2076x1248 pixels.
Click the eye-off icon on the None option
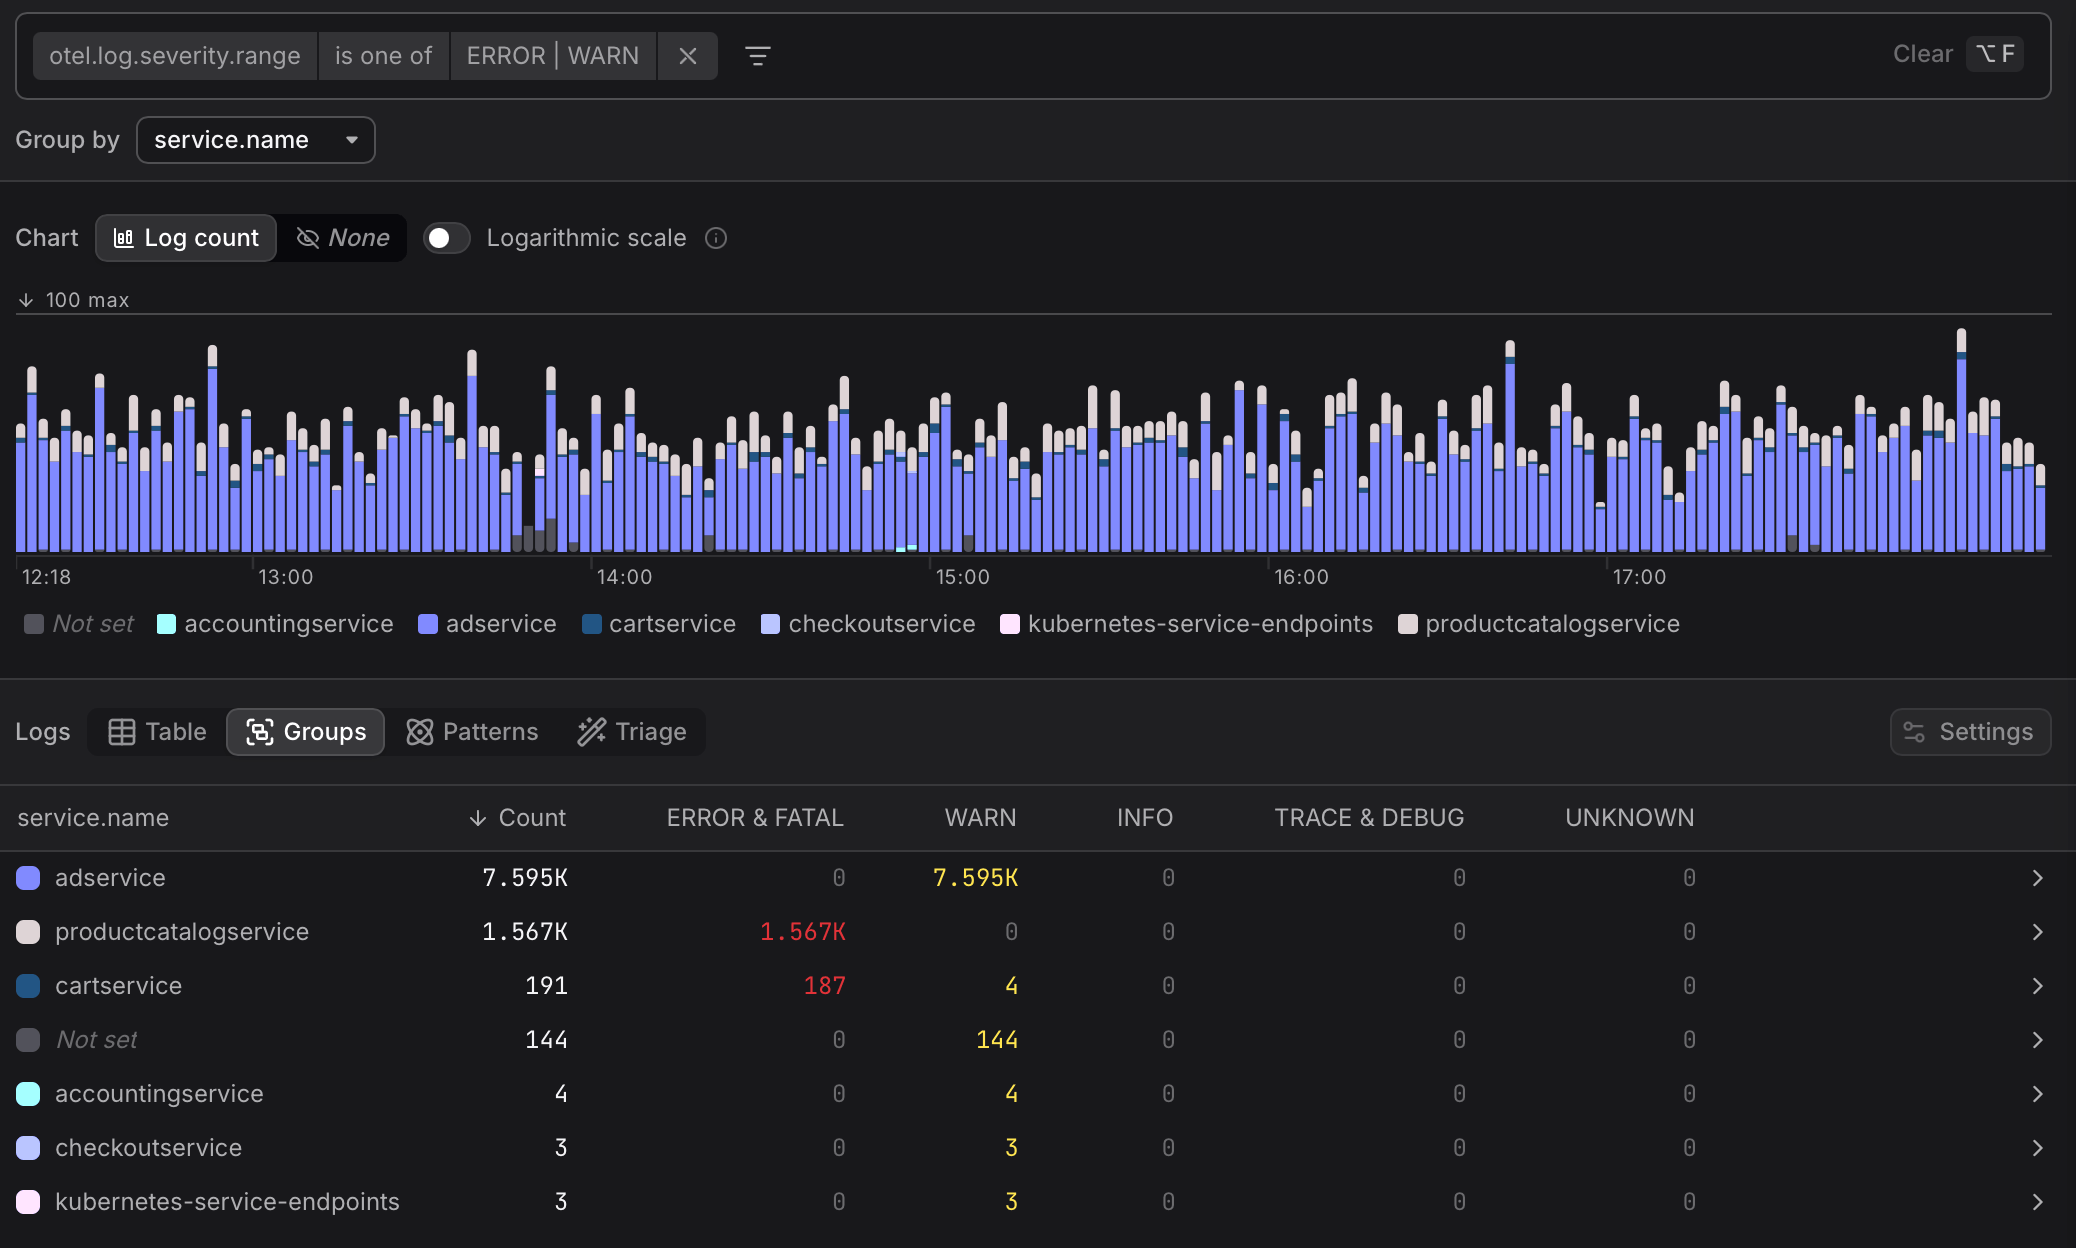coord(306,238)
